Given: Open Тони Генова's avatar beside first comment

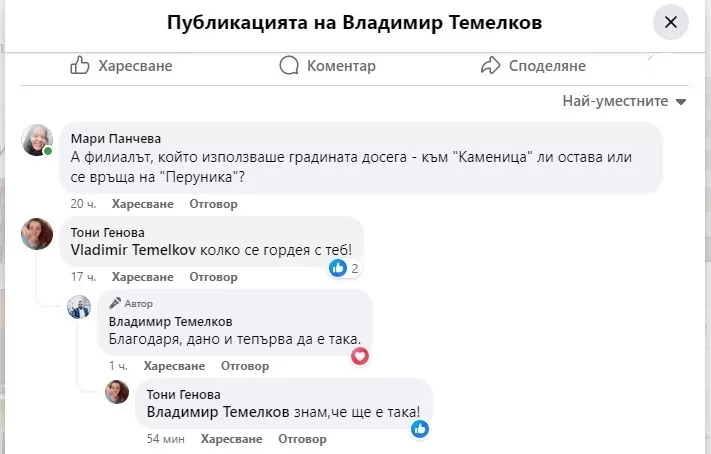Looking at the screenshot, I should point(37,234).
